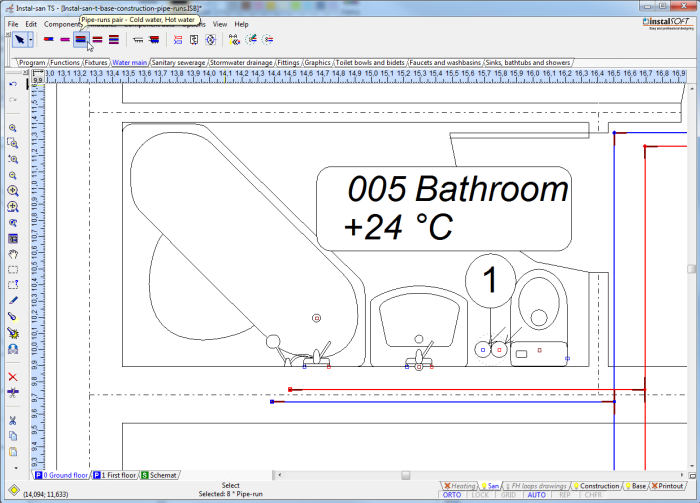Toggle AUTO mode in status bar
This screenshot has height=503, width=700.
pyautogui.click(x=536, y=495)
